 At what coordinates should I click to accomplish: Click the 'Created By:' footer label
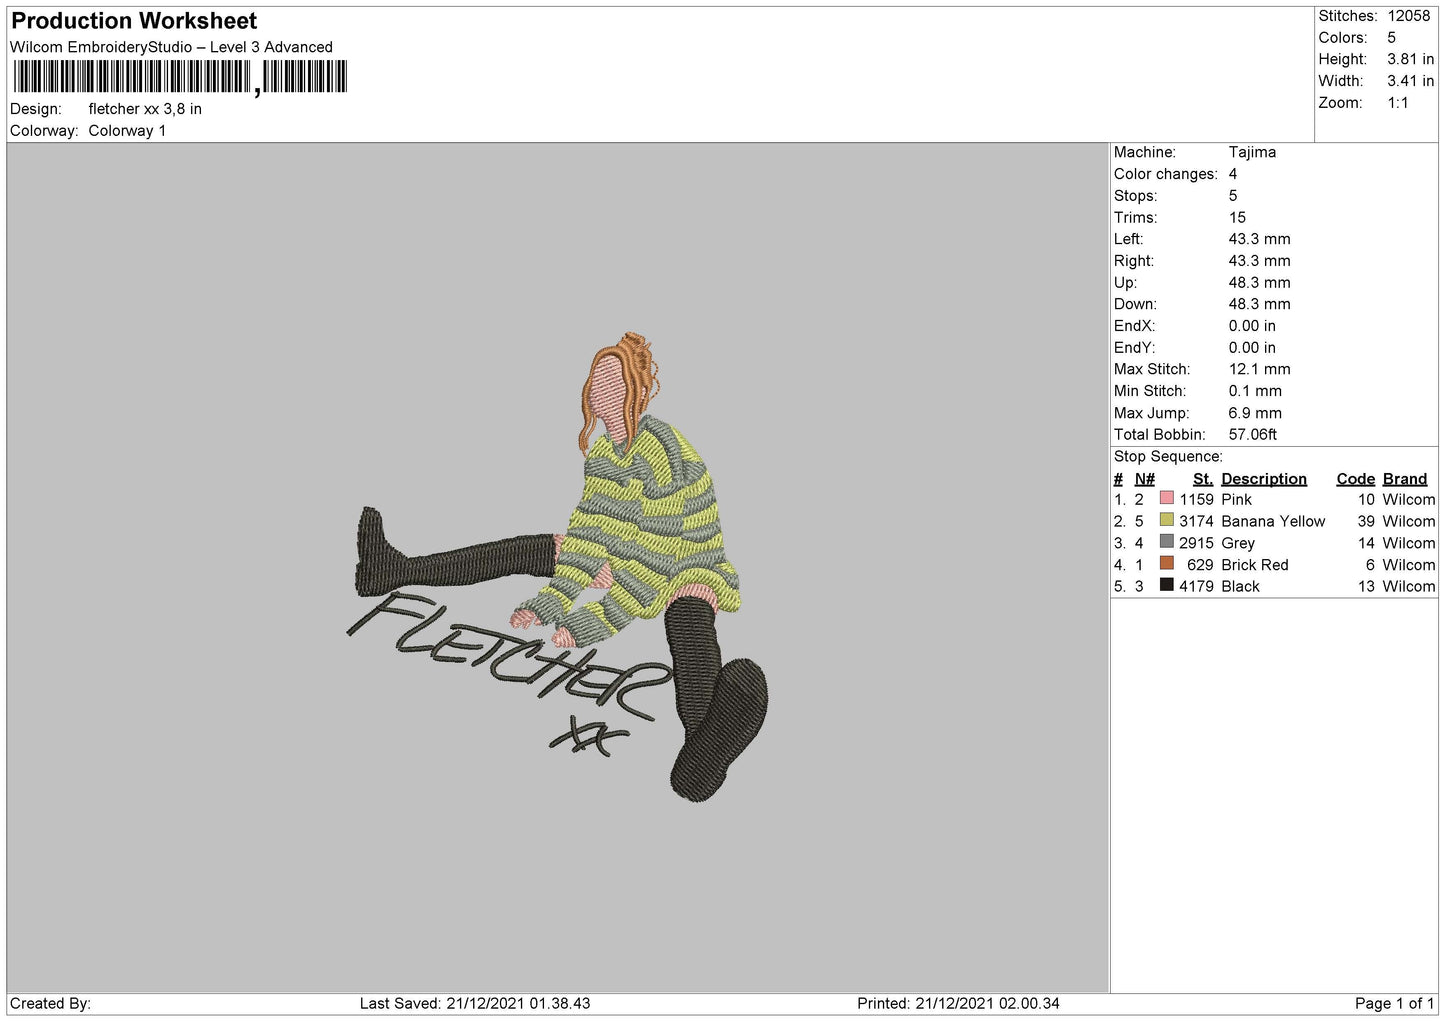tap(50, 1003)
